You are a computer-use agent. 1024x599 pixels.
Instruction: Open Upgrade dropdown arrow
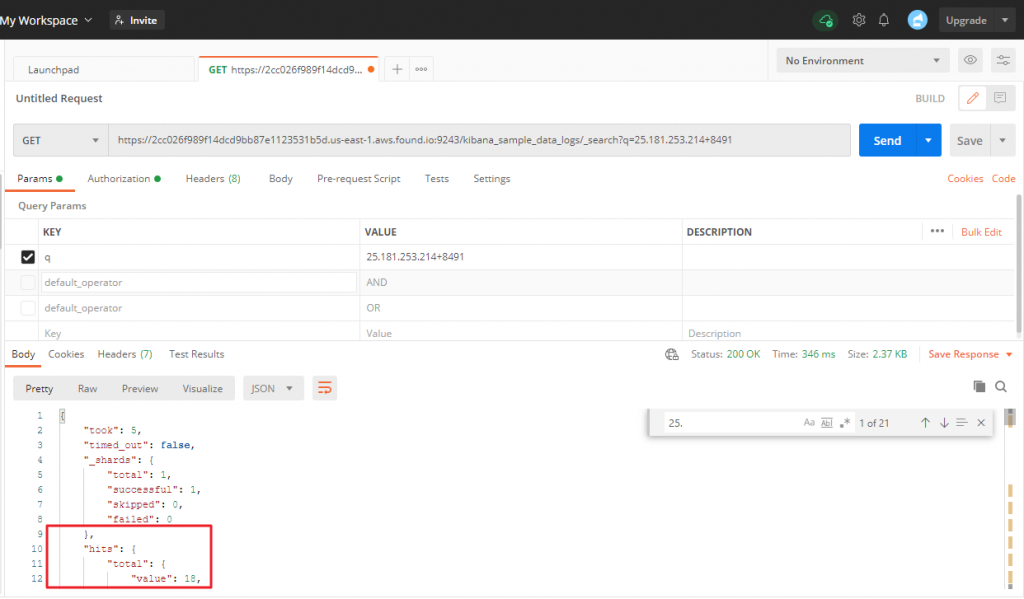1004,20
